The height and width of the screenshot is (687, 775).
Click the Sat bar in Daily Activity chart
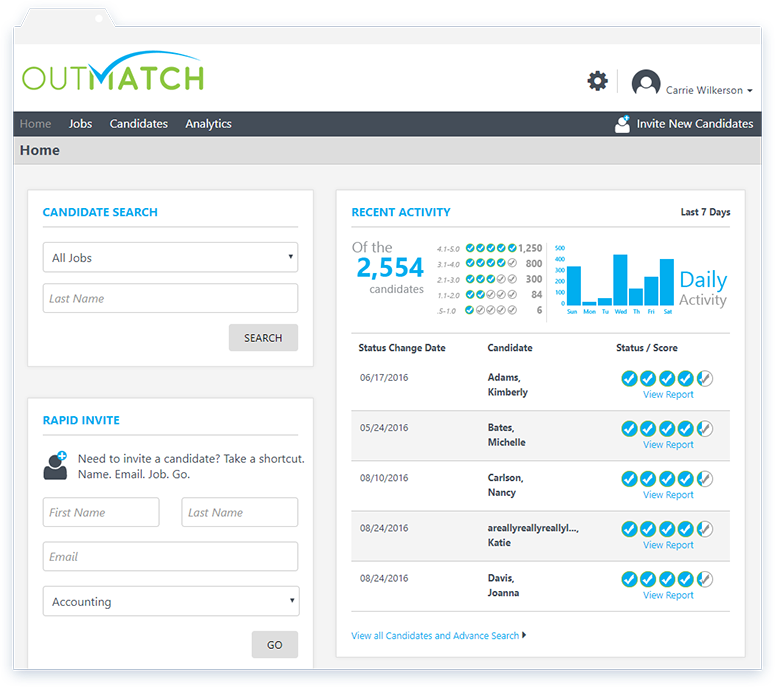667,282
